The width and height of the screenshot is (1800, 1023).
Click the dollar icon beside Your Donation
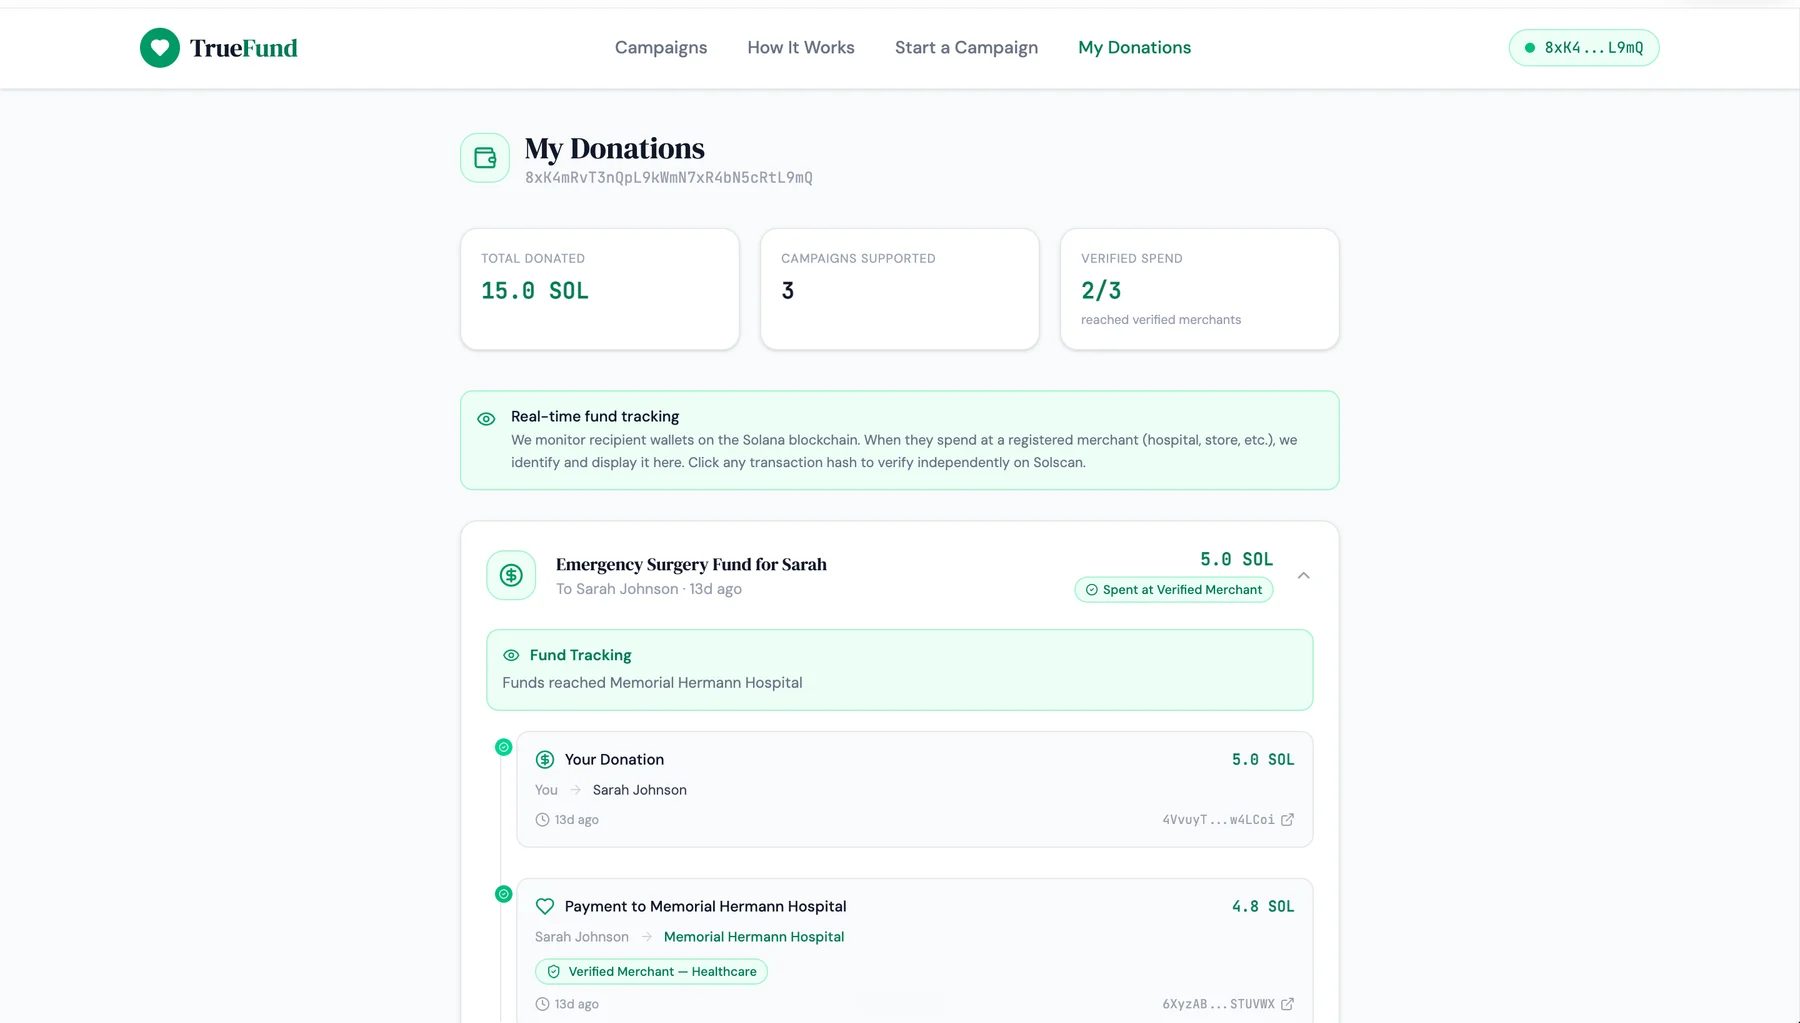pyautogui.click(x=545, y=760)
